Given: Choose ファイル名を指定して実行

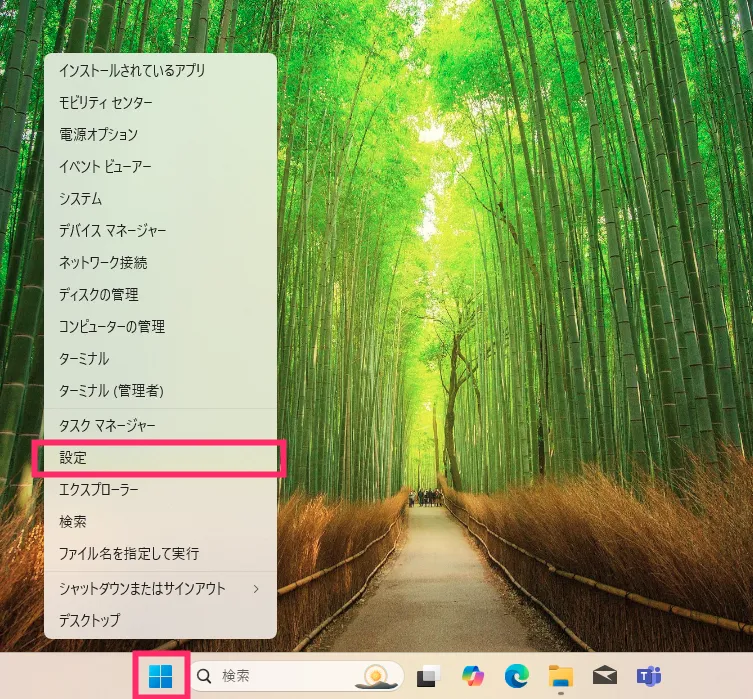Looking at the screenshot, I should click(160, 554).
